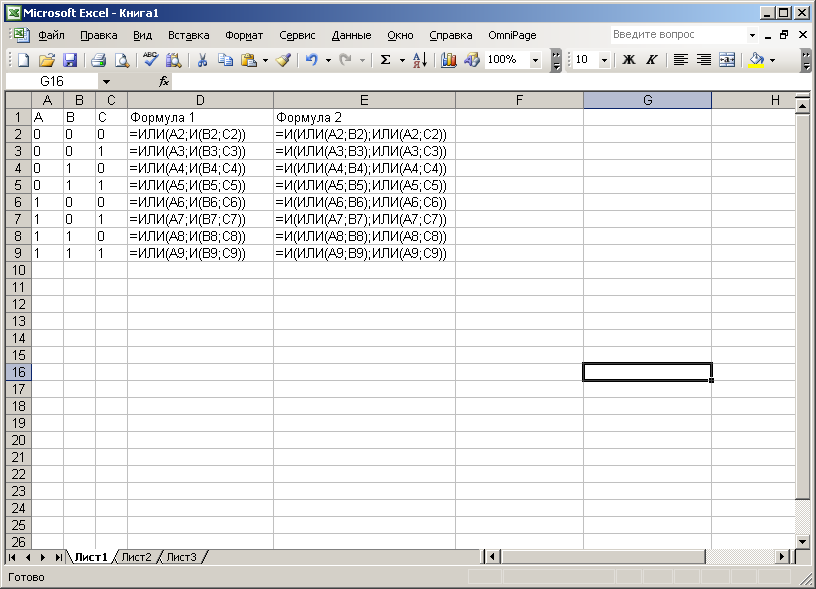Click the Name Box showing G16
816x589 pixels.
point(52,81)
